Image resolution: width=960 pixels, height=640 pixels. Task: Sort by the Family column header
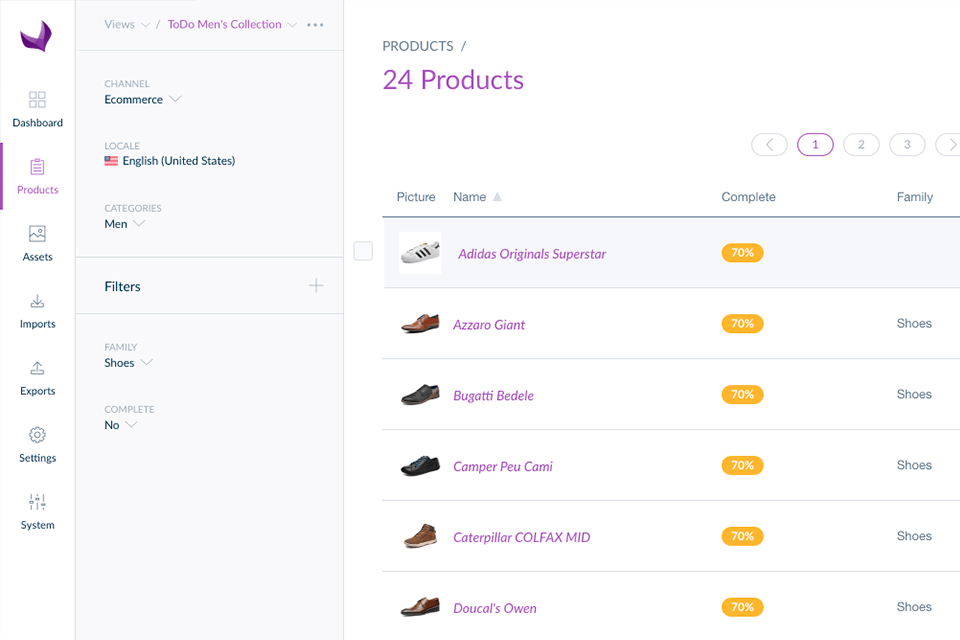pos(915,197)
